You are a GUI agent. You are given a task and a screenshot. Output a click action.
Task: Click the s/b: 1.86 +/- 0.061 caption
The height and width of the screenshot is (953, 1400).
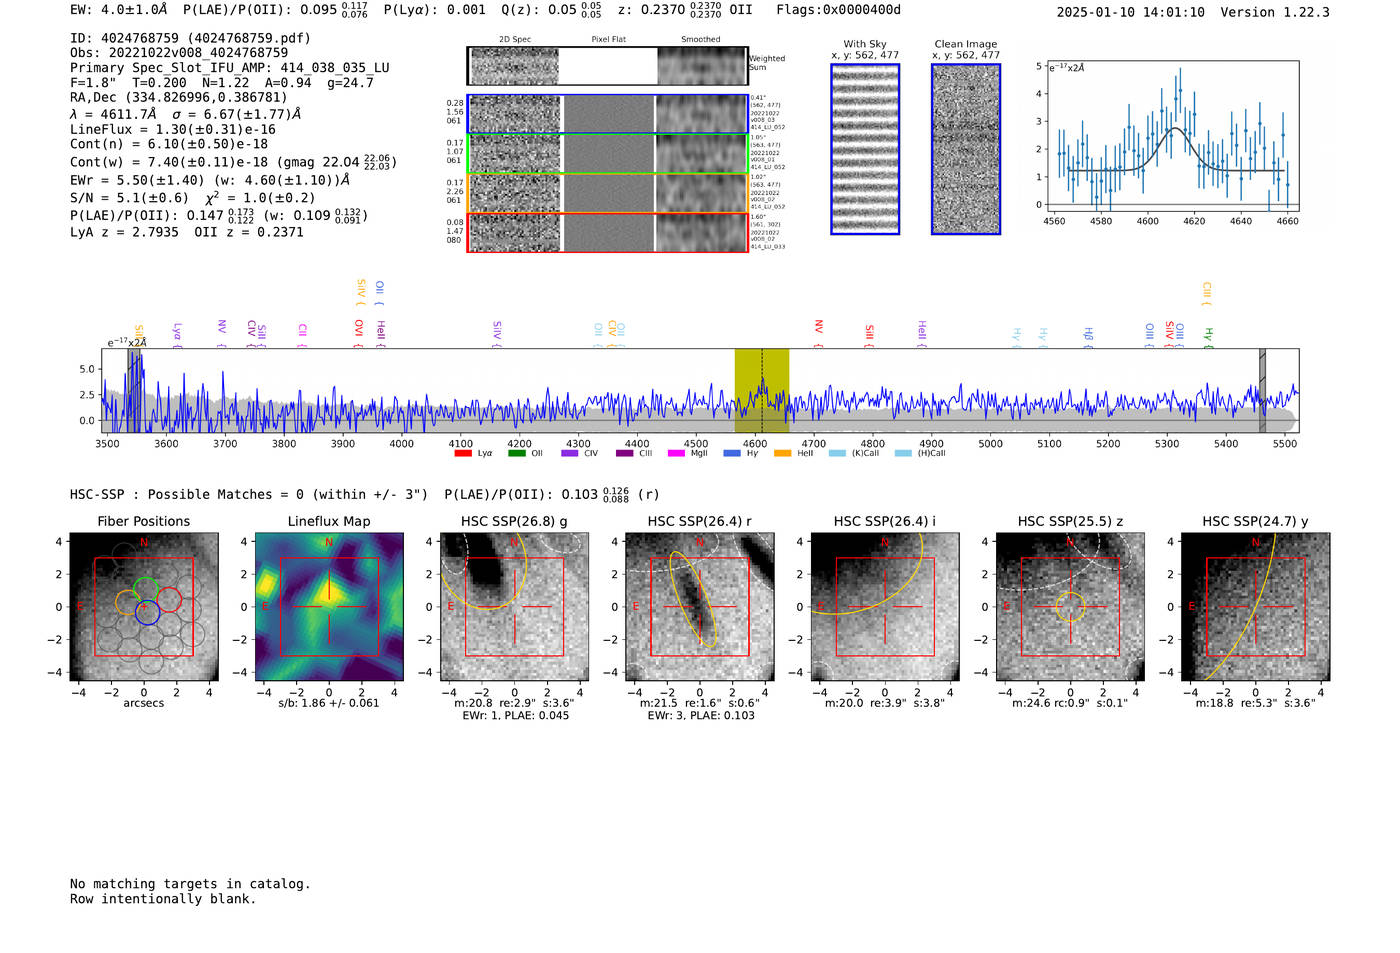click(329, 703)
